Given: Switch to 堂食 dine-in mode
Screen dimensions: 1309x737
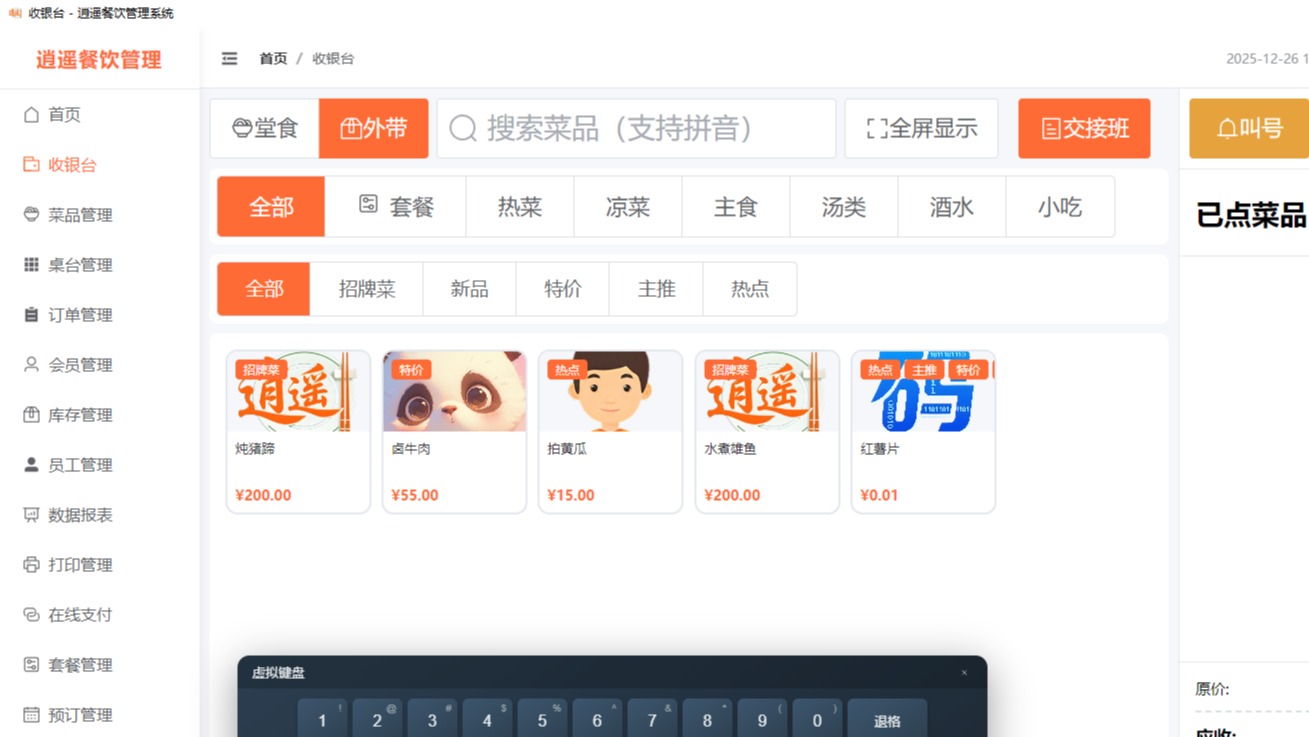Looking at the screenshot, I should click(x=265, y=128).
